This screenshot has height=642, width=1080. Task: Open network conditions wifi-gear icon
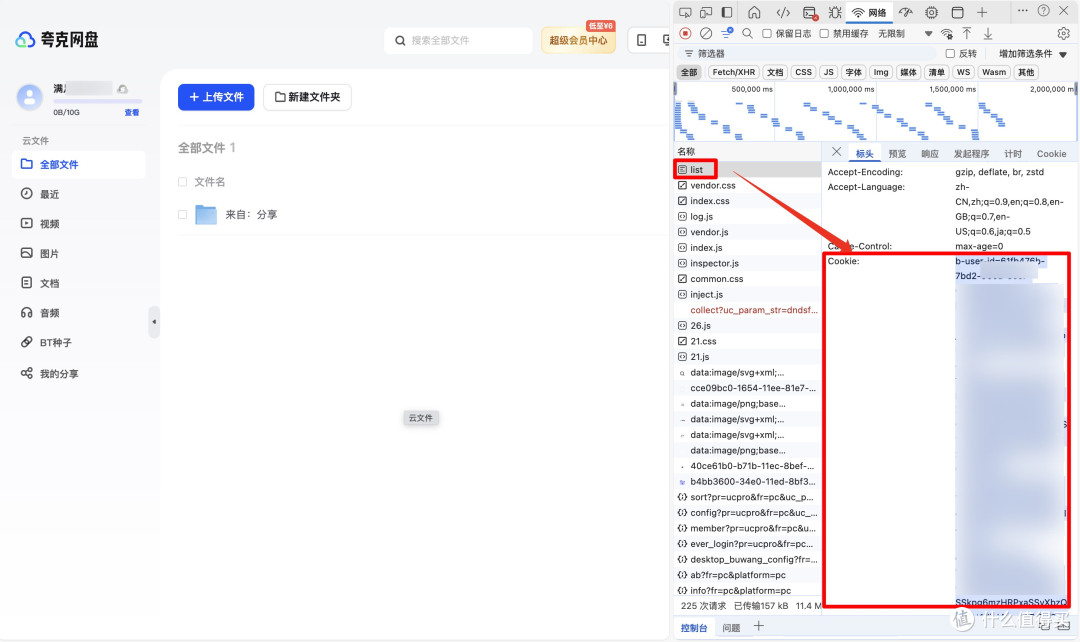point(947,33)
